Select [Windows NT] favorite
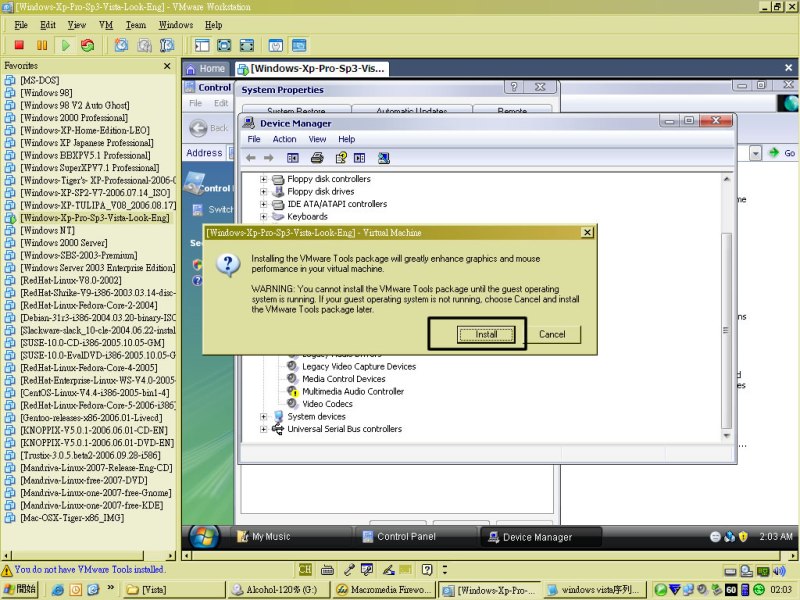Viewport: 800px width, 600px height. tap(47, 231)
